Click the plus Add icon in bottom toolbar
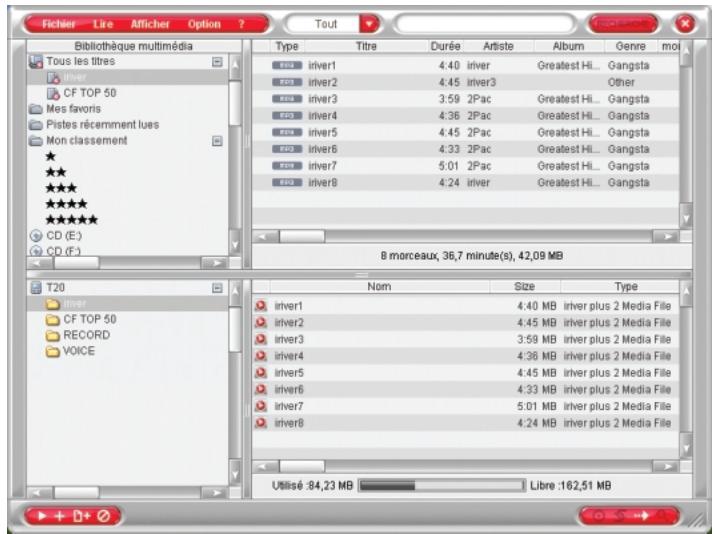 point(60,516)
